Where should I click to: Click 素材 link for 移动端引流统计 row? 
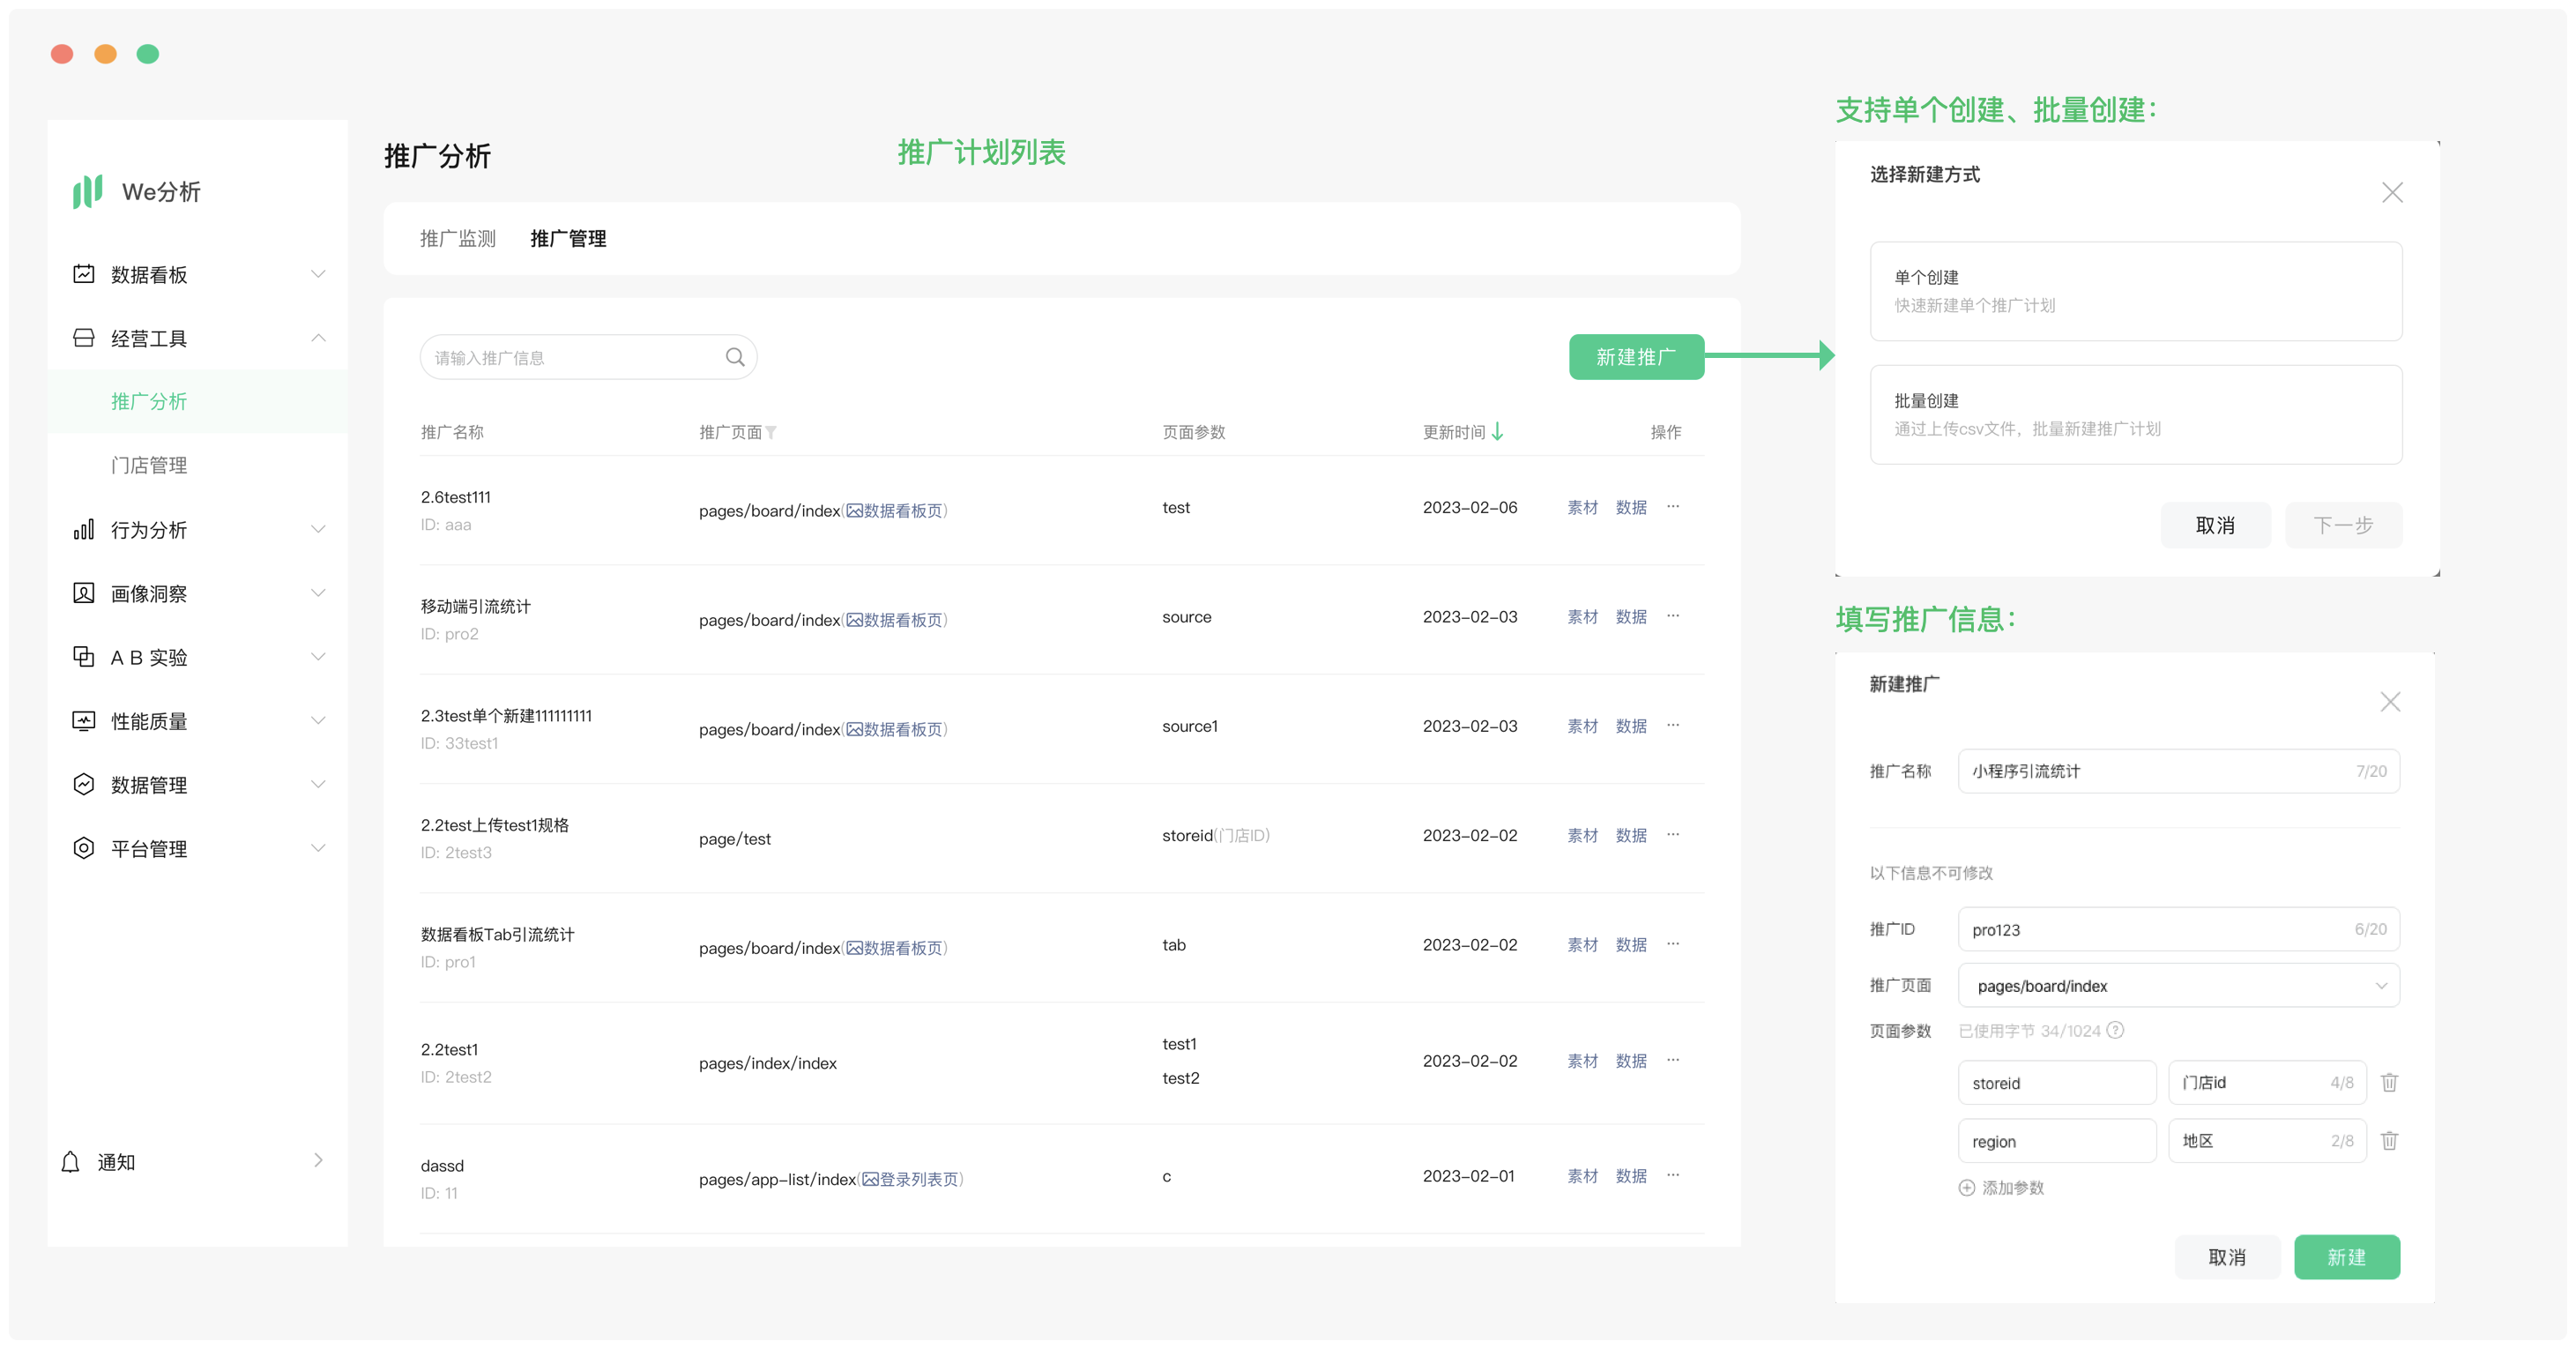1582,617
